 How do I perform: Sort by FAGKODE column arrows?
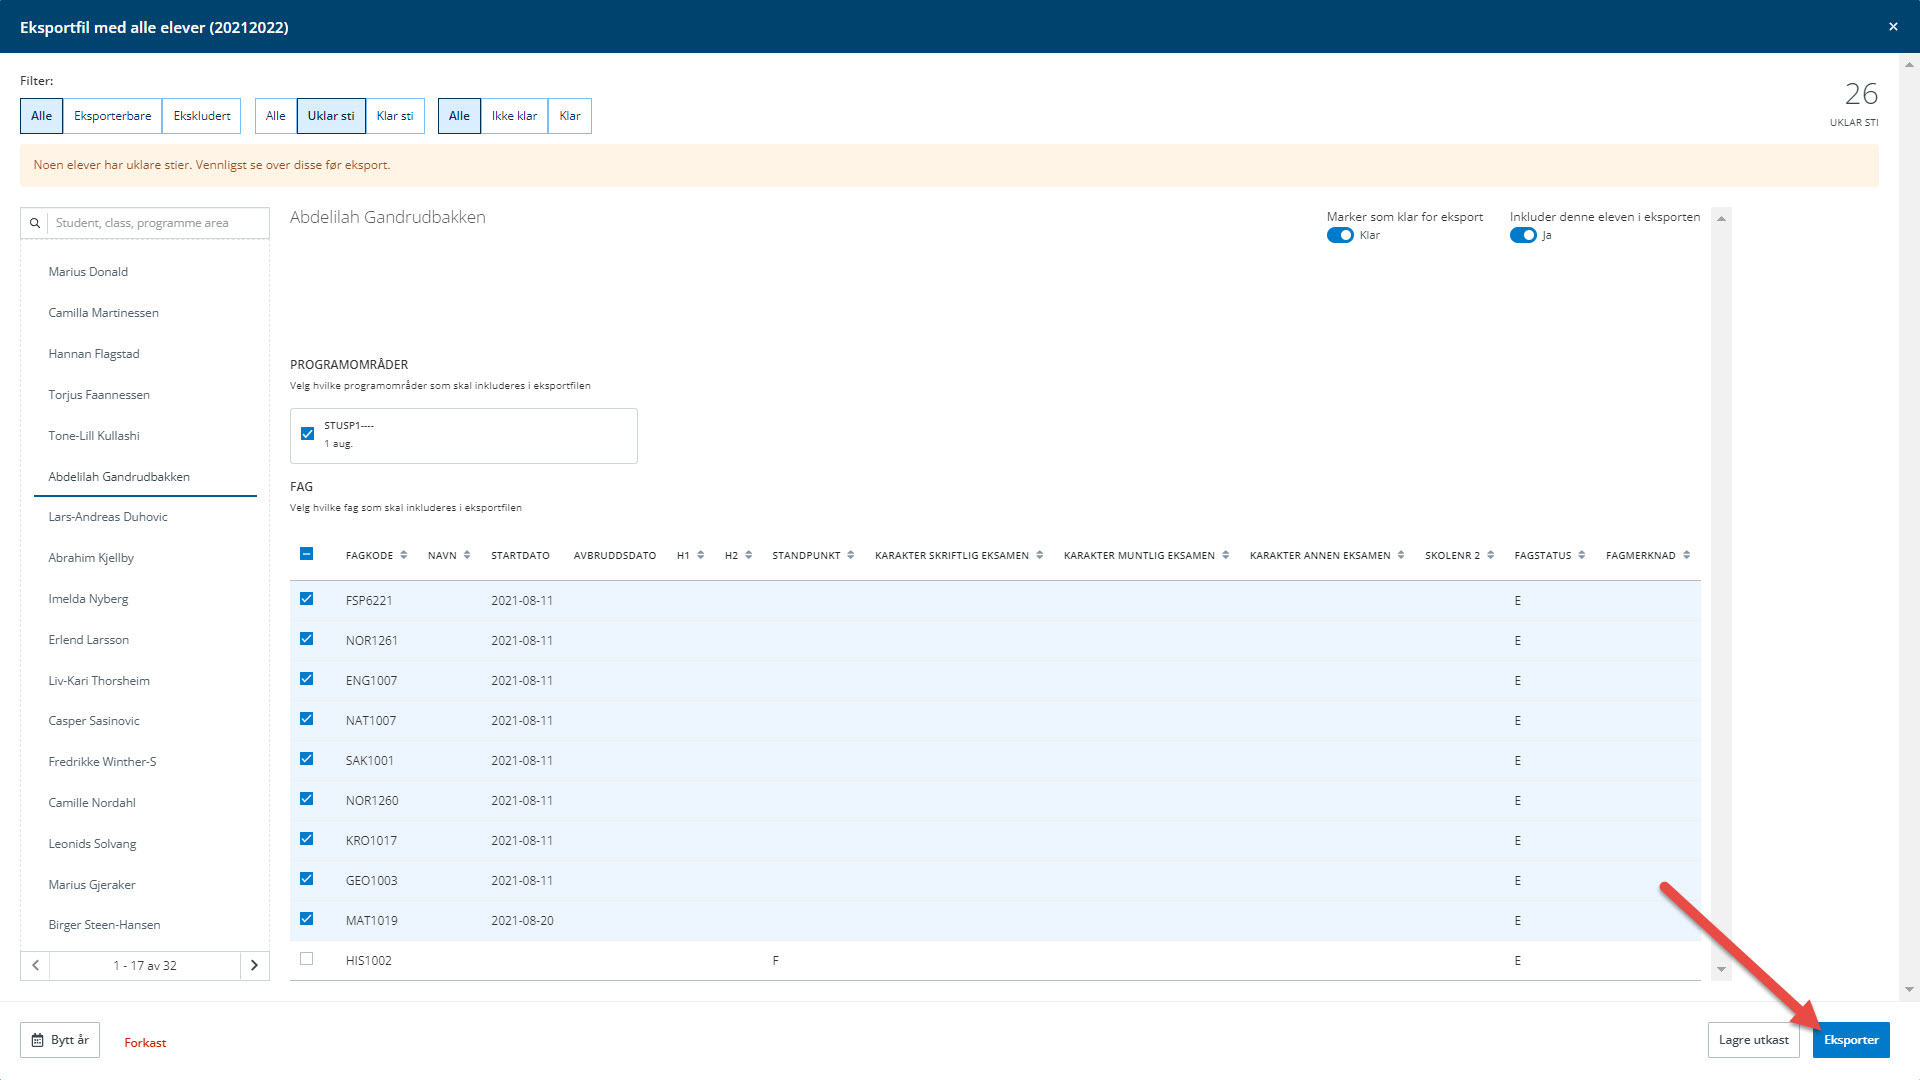click(x=404, y=555)
